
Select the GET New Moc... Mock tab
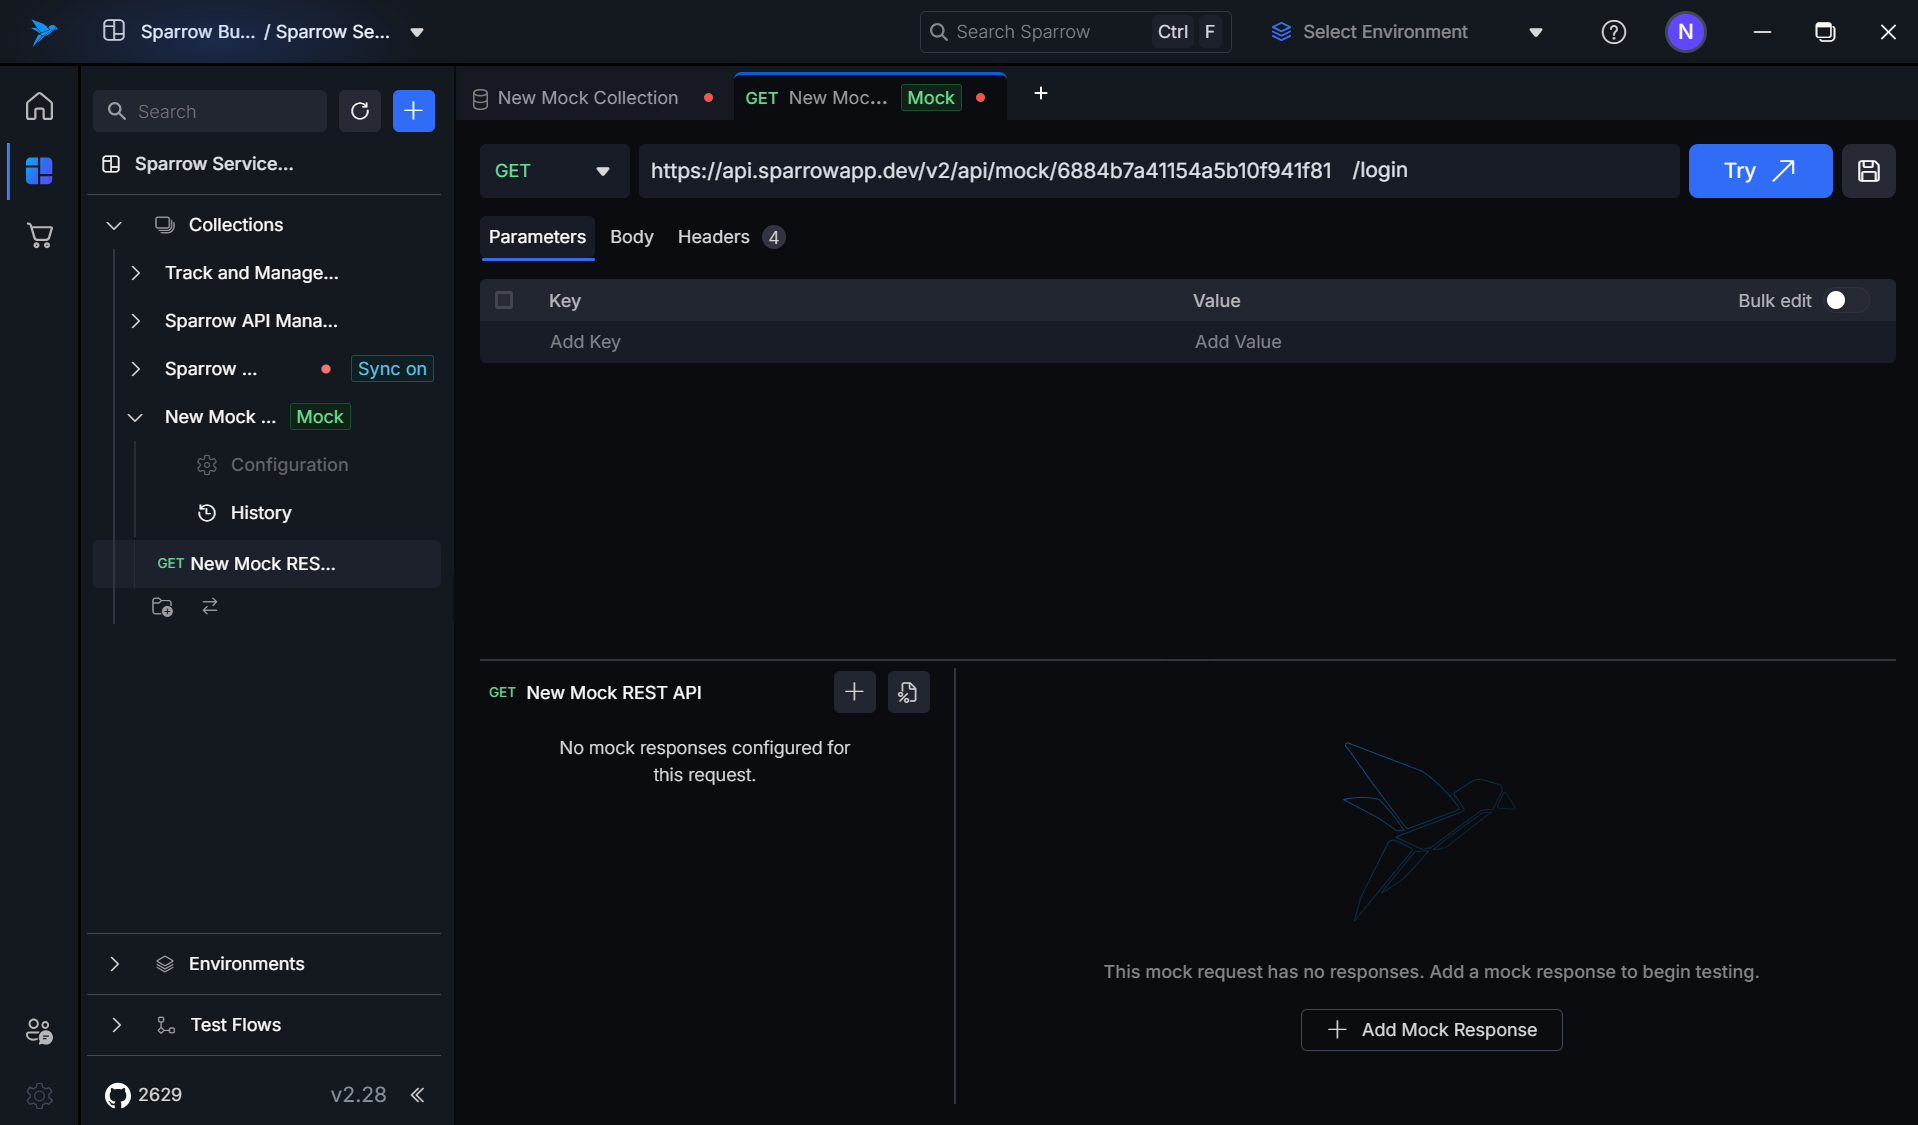tap(868, 98)
